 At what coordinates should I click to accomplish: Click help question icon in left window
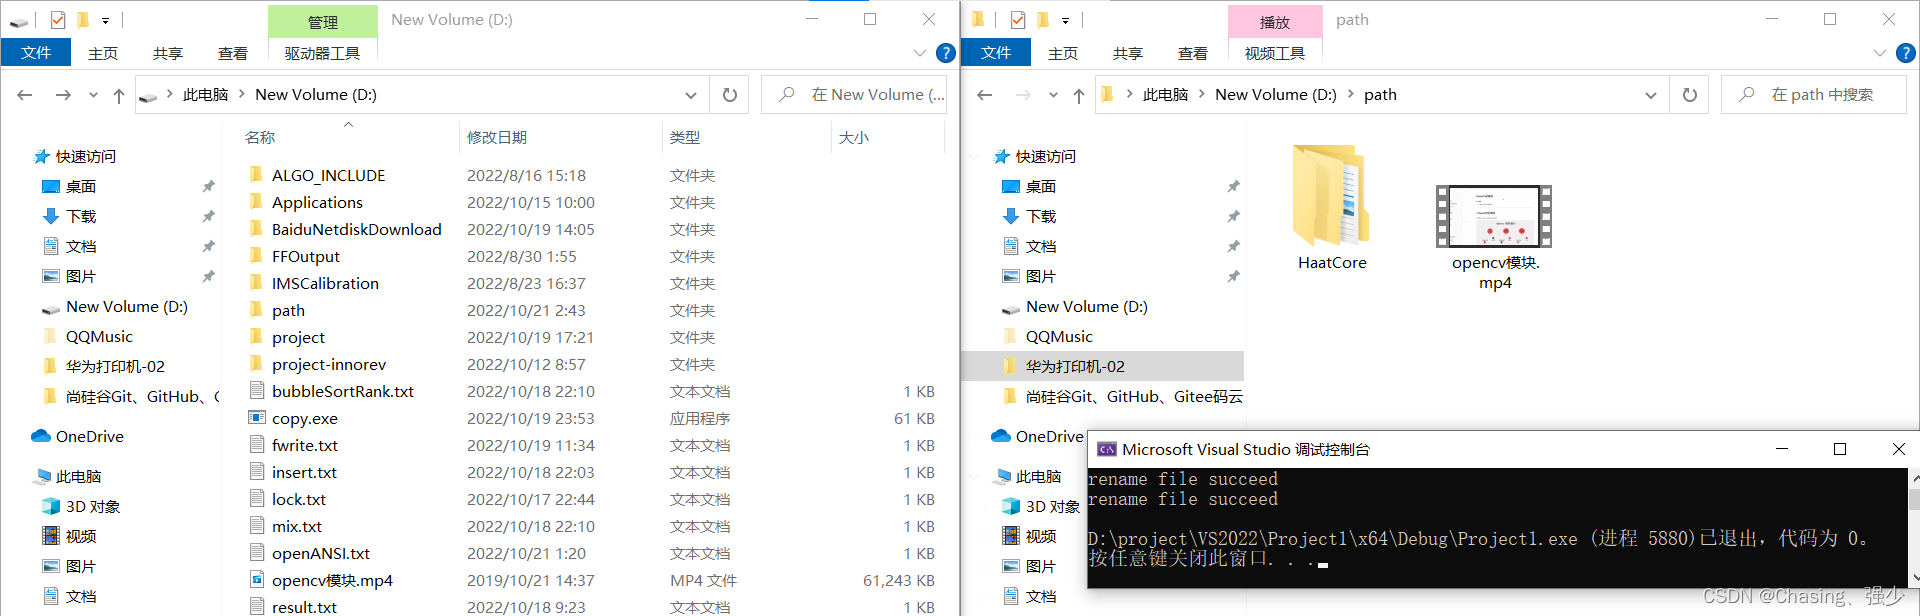click(x=945, y=53)
